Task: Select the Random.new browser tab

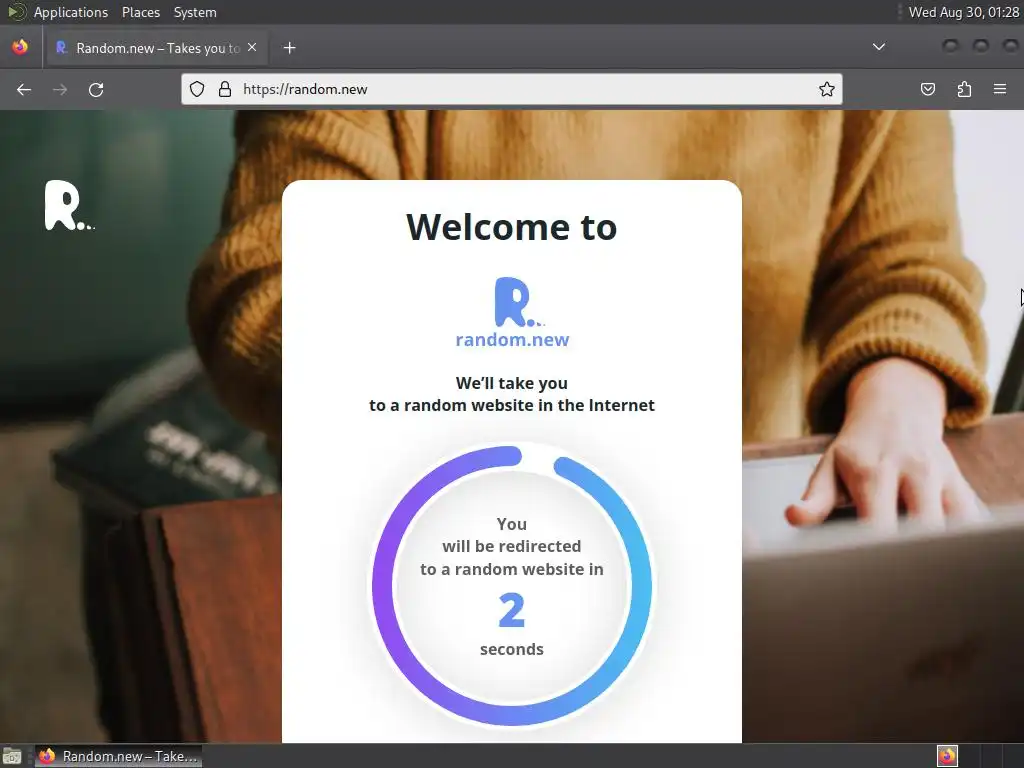Action: [157, 48]
